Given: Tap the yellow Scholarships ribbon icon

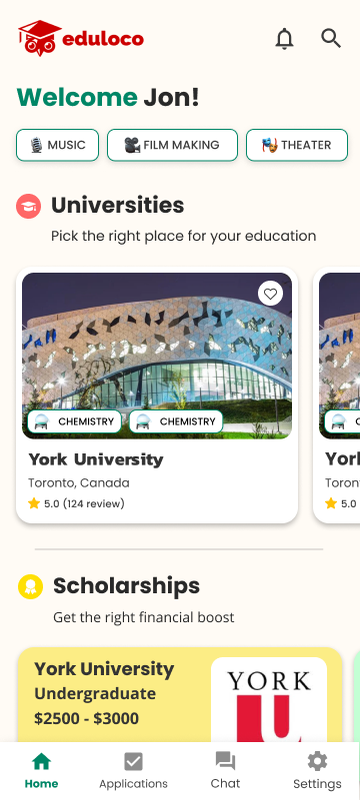Looking at the screenshot, I should tap(31, 587).
